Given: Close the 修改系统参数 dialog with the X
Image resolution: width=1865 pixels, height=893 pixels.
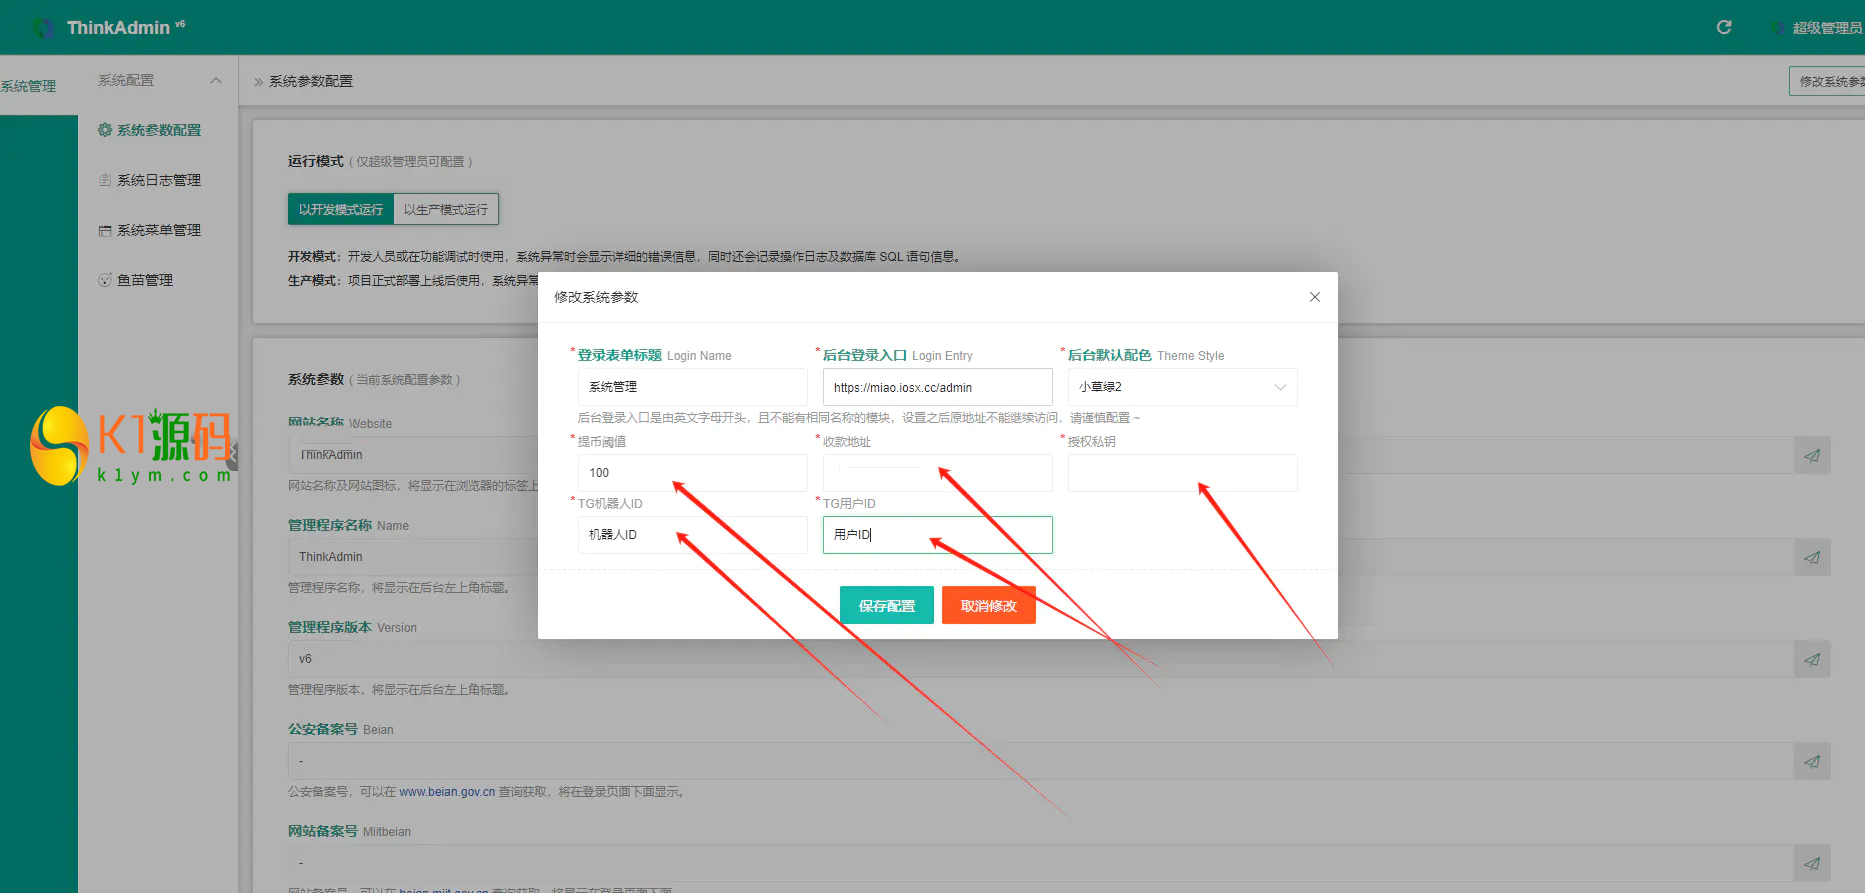Looking at the screenshot, I should (1315, 297).
